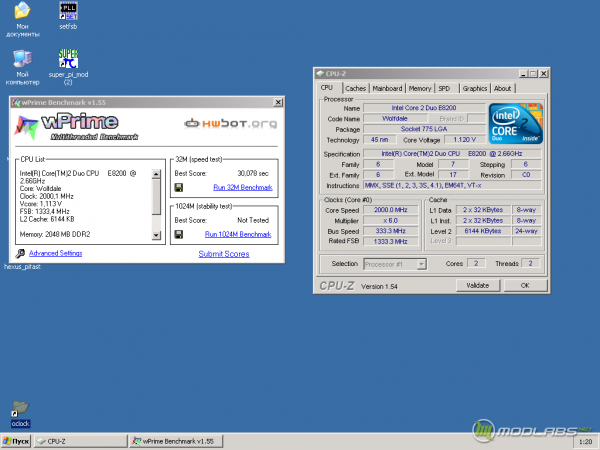Click the Multiplier value 'x 6.0'
This screenshot has width=600, height=450.
391,221
